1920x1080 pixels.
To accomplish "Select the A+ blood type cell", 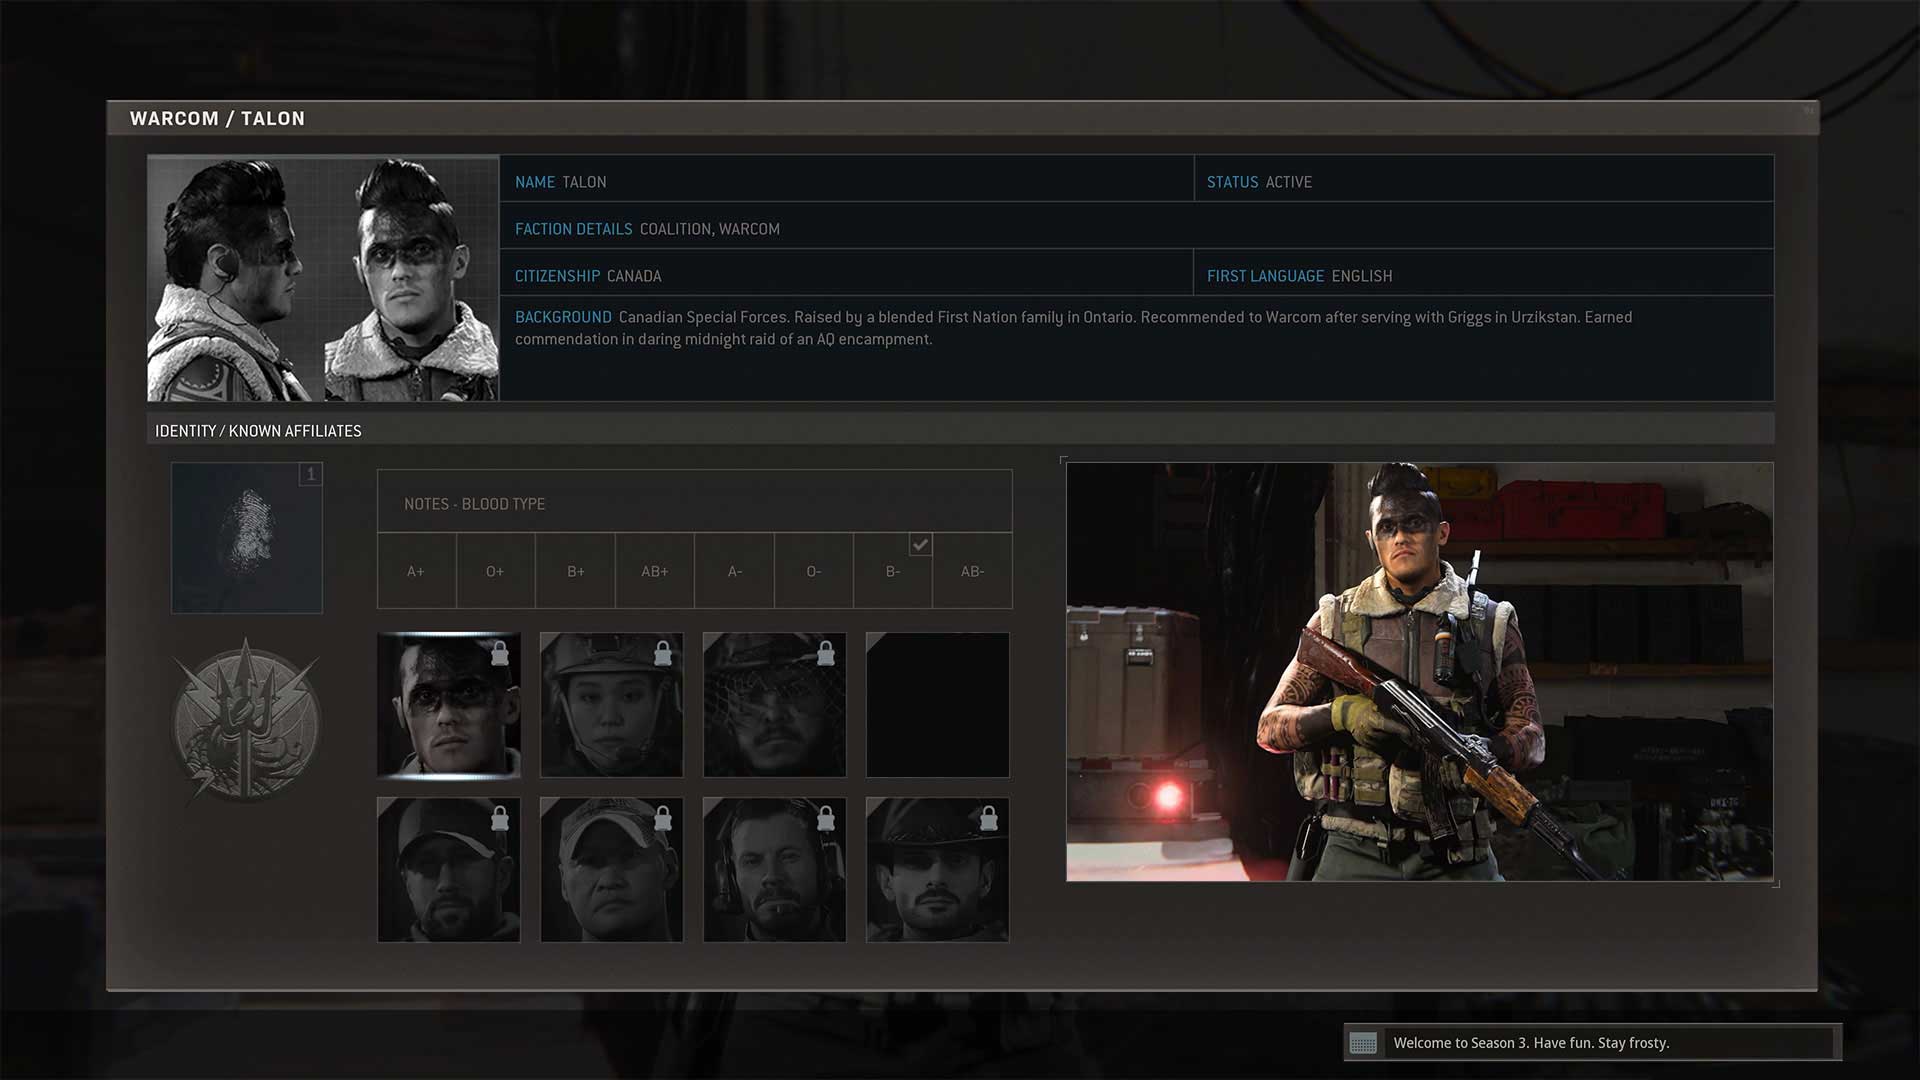I will click(x=416, y=571).
